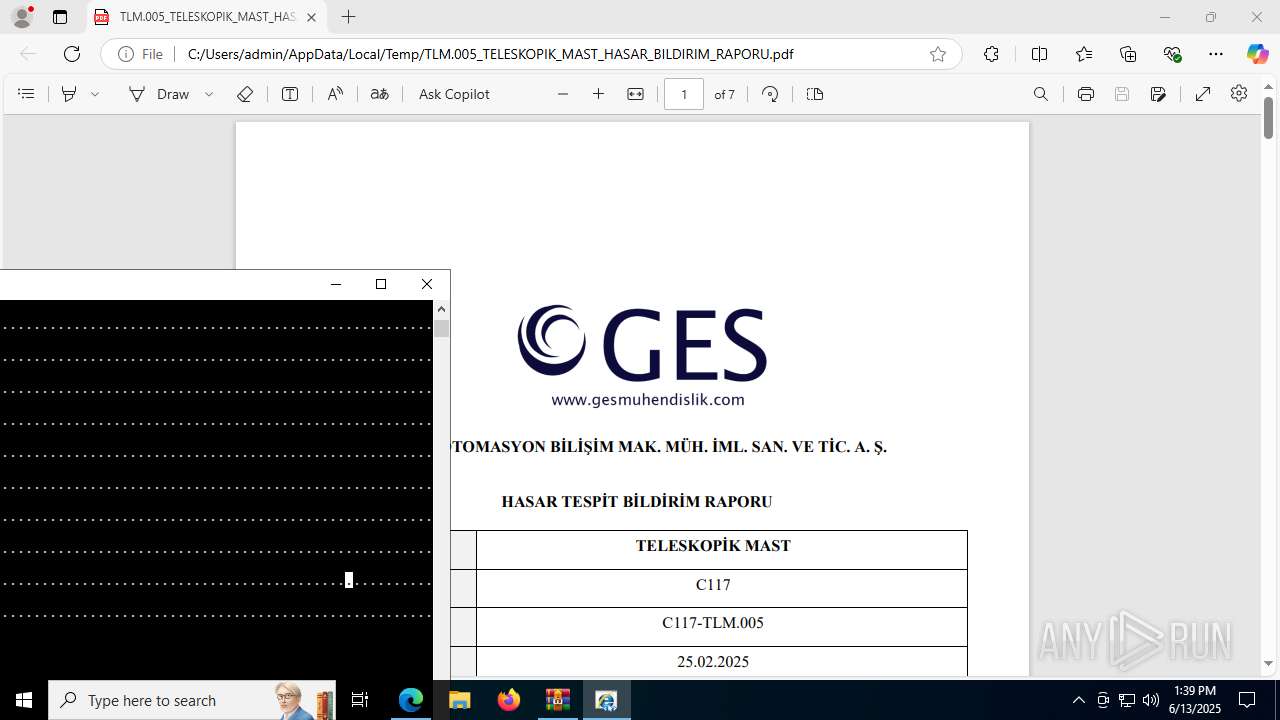Open the Copilot sidebar icon

1257,54
